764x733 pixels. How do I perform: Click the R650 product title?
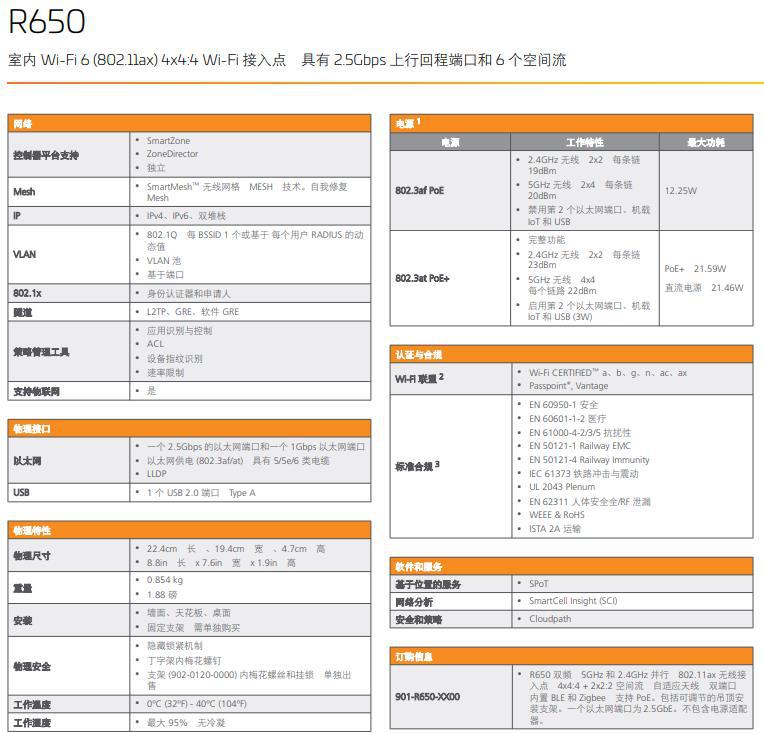coord(47,22)
